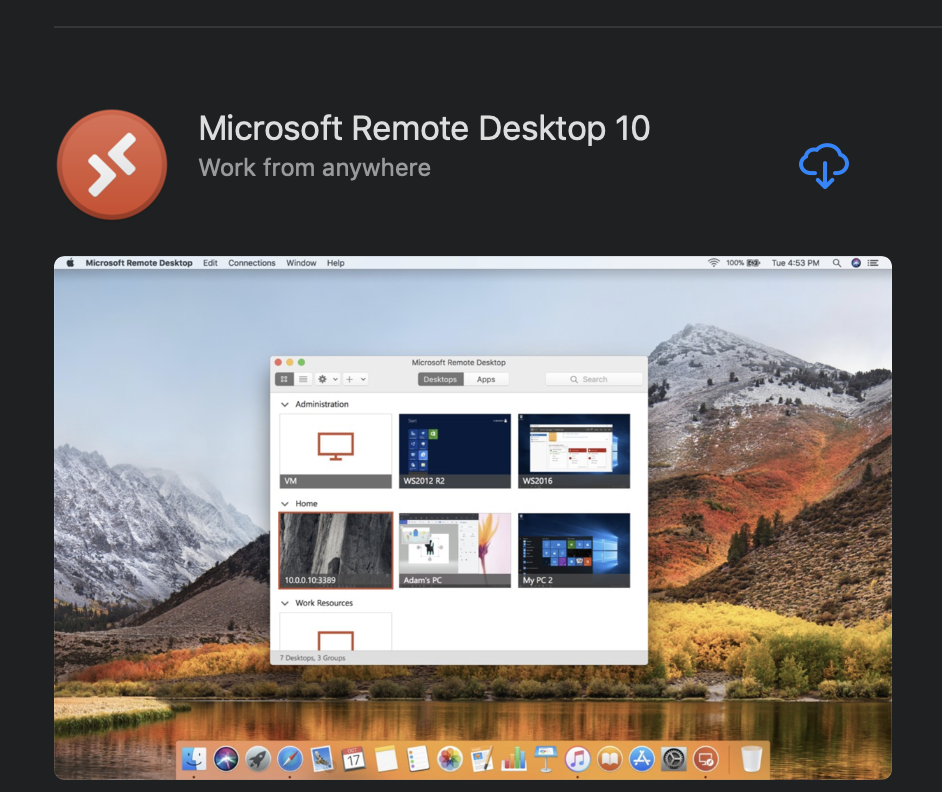This screenshot has height=792, width=942.
Task: Select the 10.0.0.10:3389 desktop thumbnail
Action: (x=336, y=550)
